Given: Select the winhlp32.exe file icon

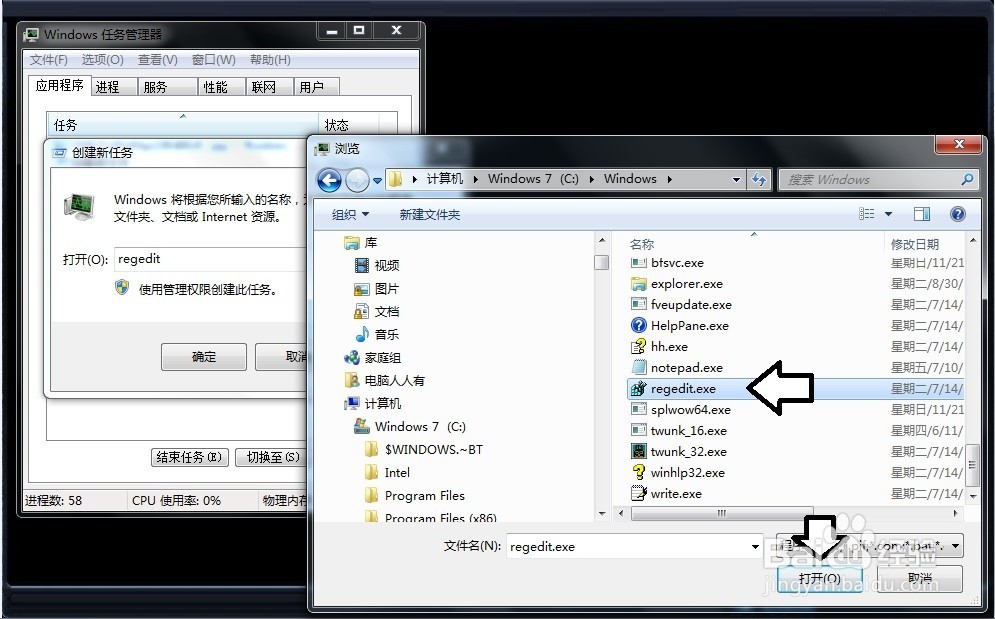Looking at the screenshot, I should tap(638, 472).
